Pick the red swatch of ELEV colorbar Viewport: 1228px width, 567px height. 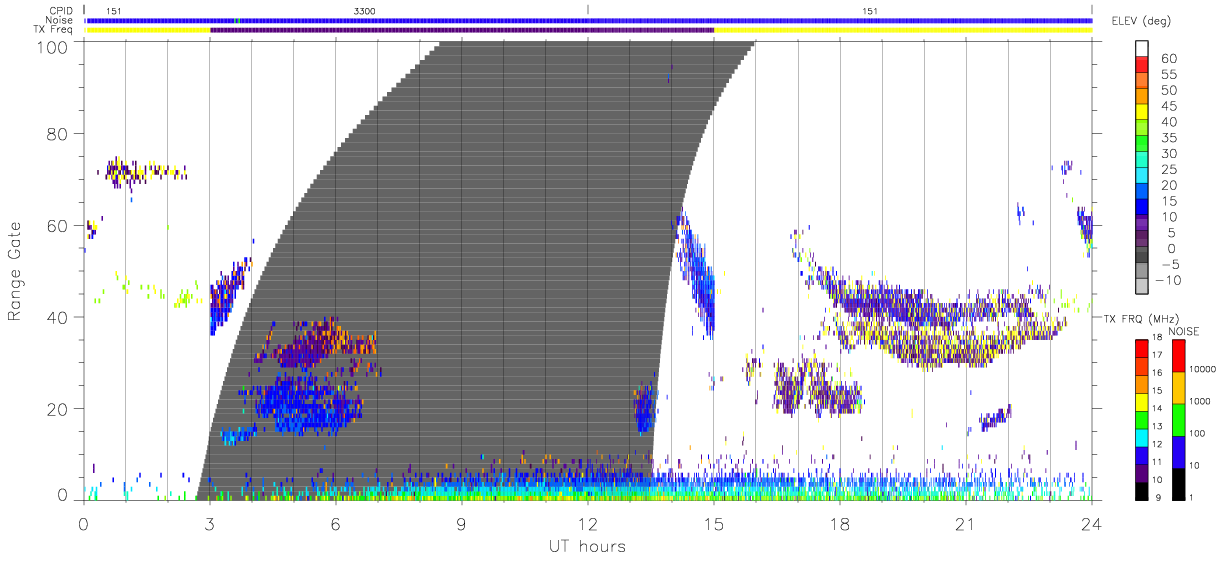pyautogui.click(x=1144, y=65)
